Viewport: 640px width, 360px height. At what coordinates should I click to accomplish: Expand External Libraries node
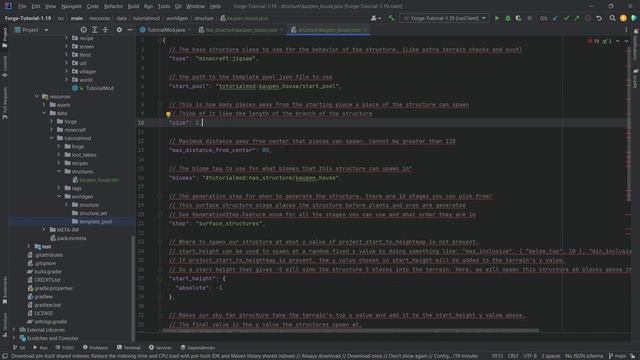pos(14,330)
